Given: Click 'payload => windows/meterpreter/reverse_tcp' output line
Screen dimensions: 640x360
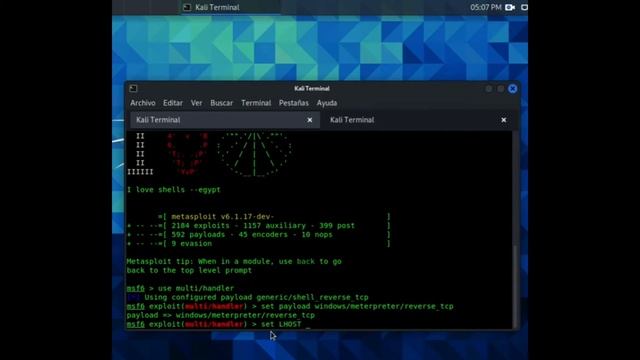Looking at the screenshot, I should 220,315.
